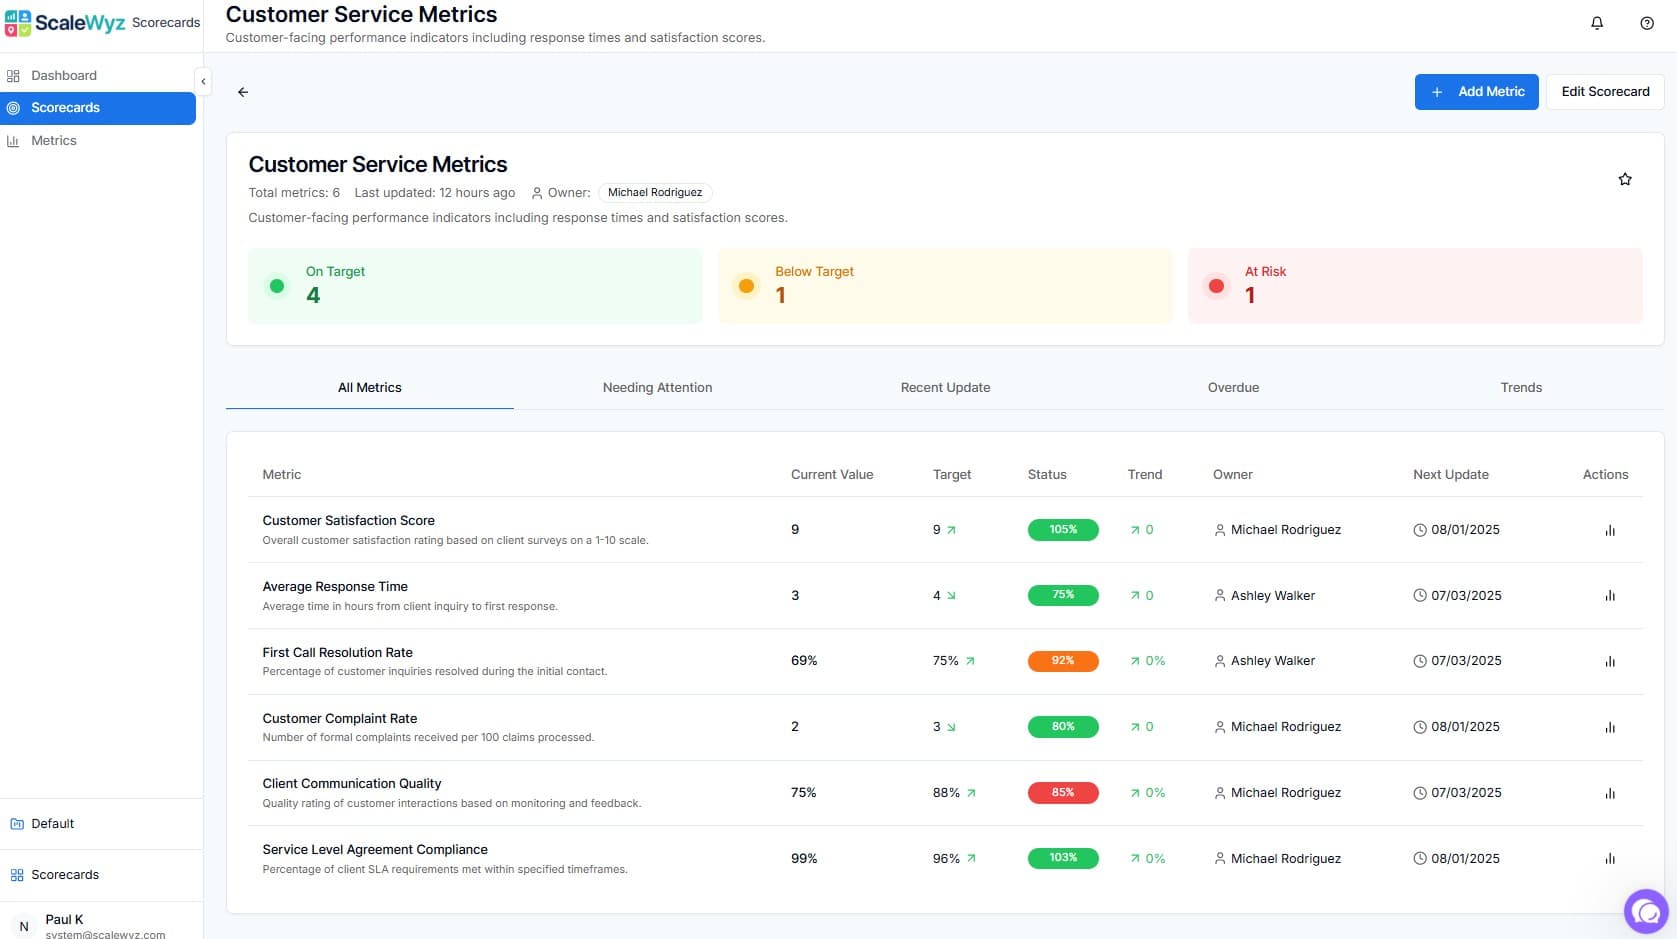Click the green On Target status dot
1677x939 pixels.
click(x=276, y=286)
